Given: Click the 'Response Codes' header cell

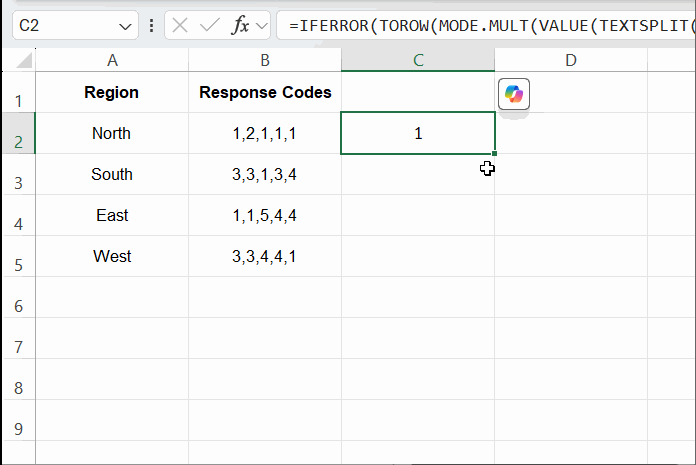Looking at the screenshot, I should (265, 92).
